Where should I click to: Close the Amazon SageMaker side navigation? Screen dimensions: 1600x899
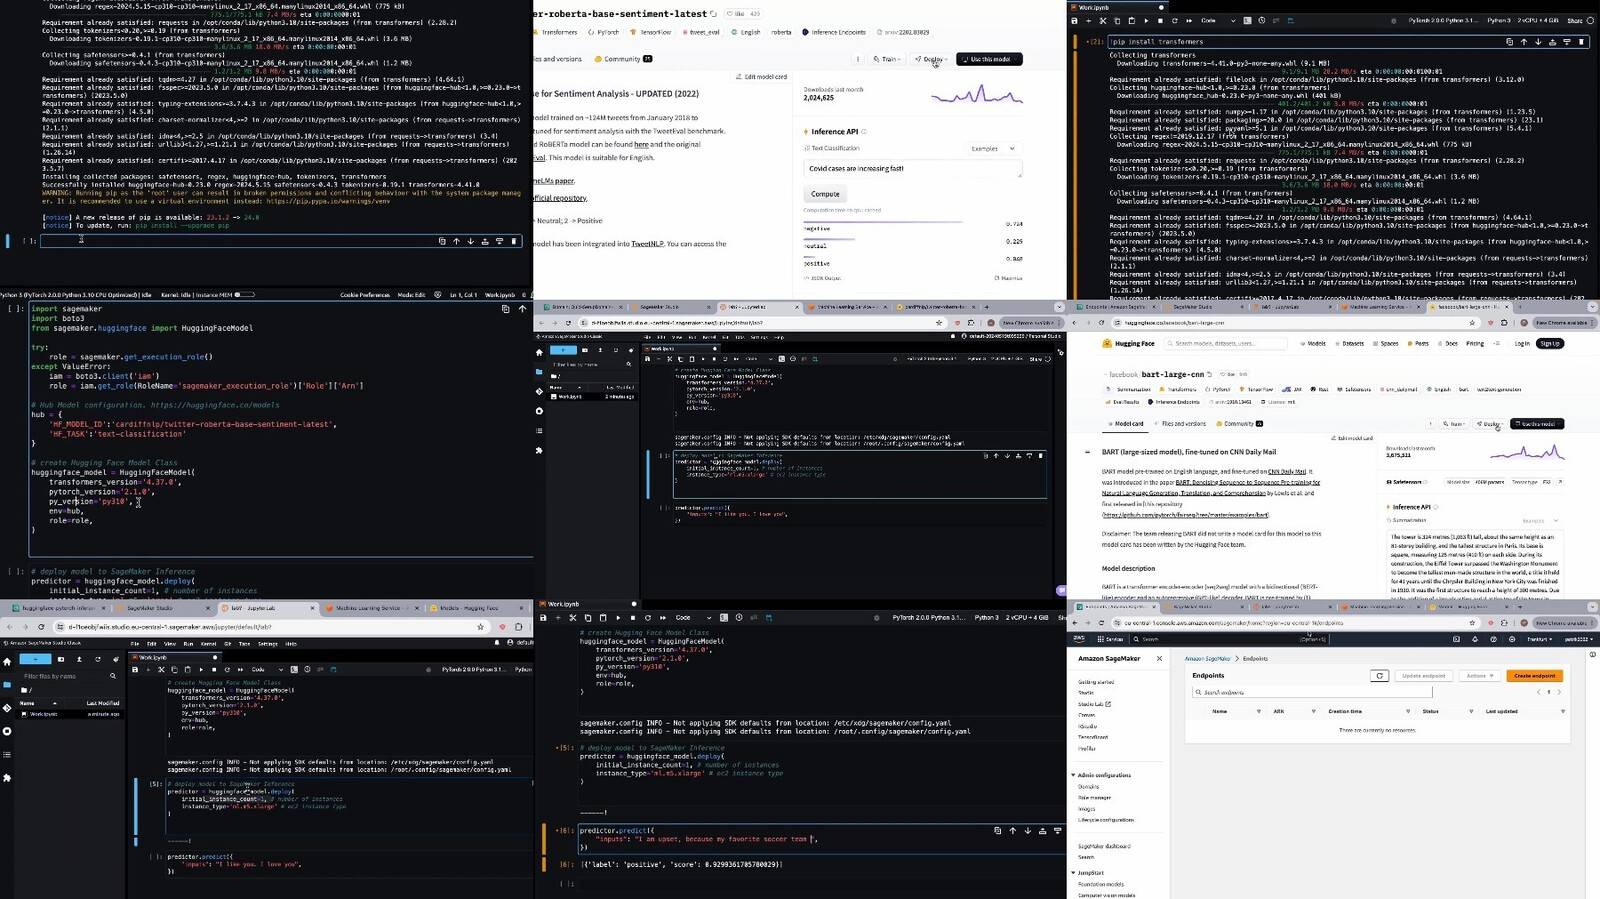pyautogui.click(x=1159, y=658)
